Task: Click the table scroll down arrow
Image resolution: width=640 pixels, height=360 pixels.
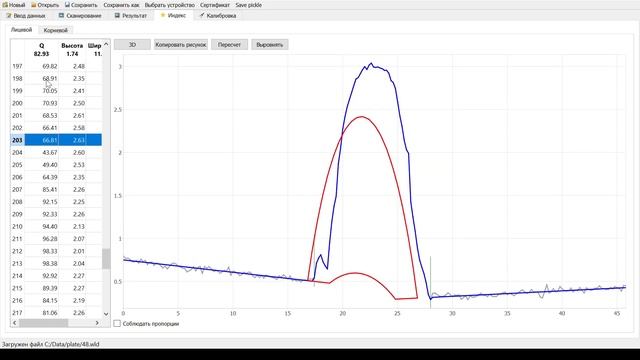Action: click(106, 314)
